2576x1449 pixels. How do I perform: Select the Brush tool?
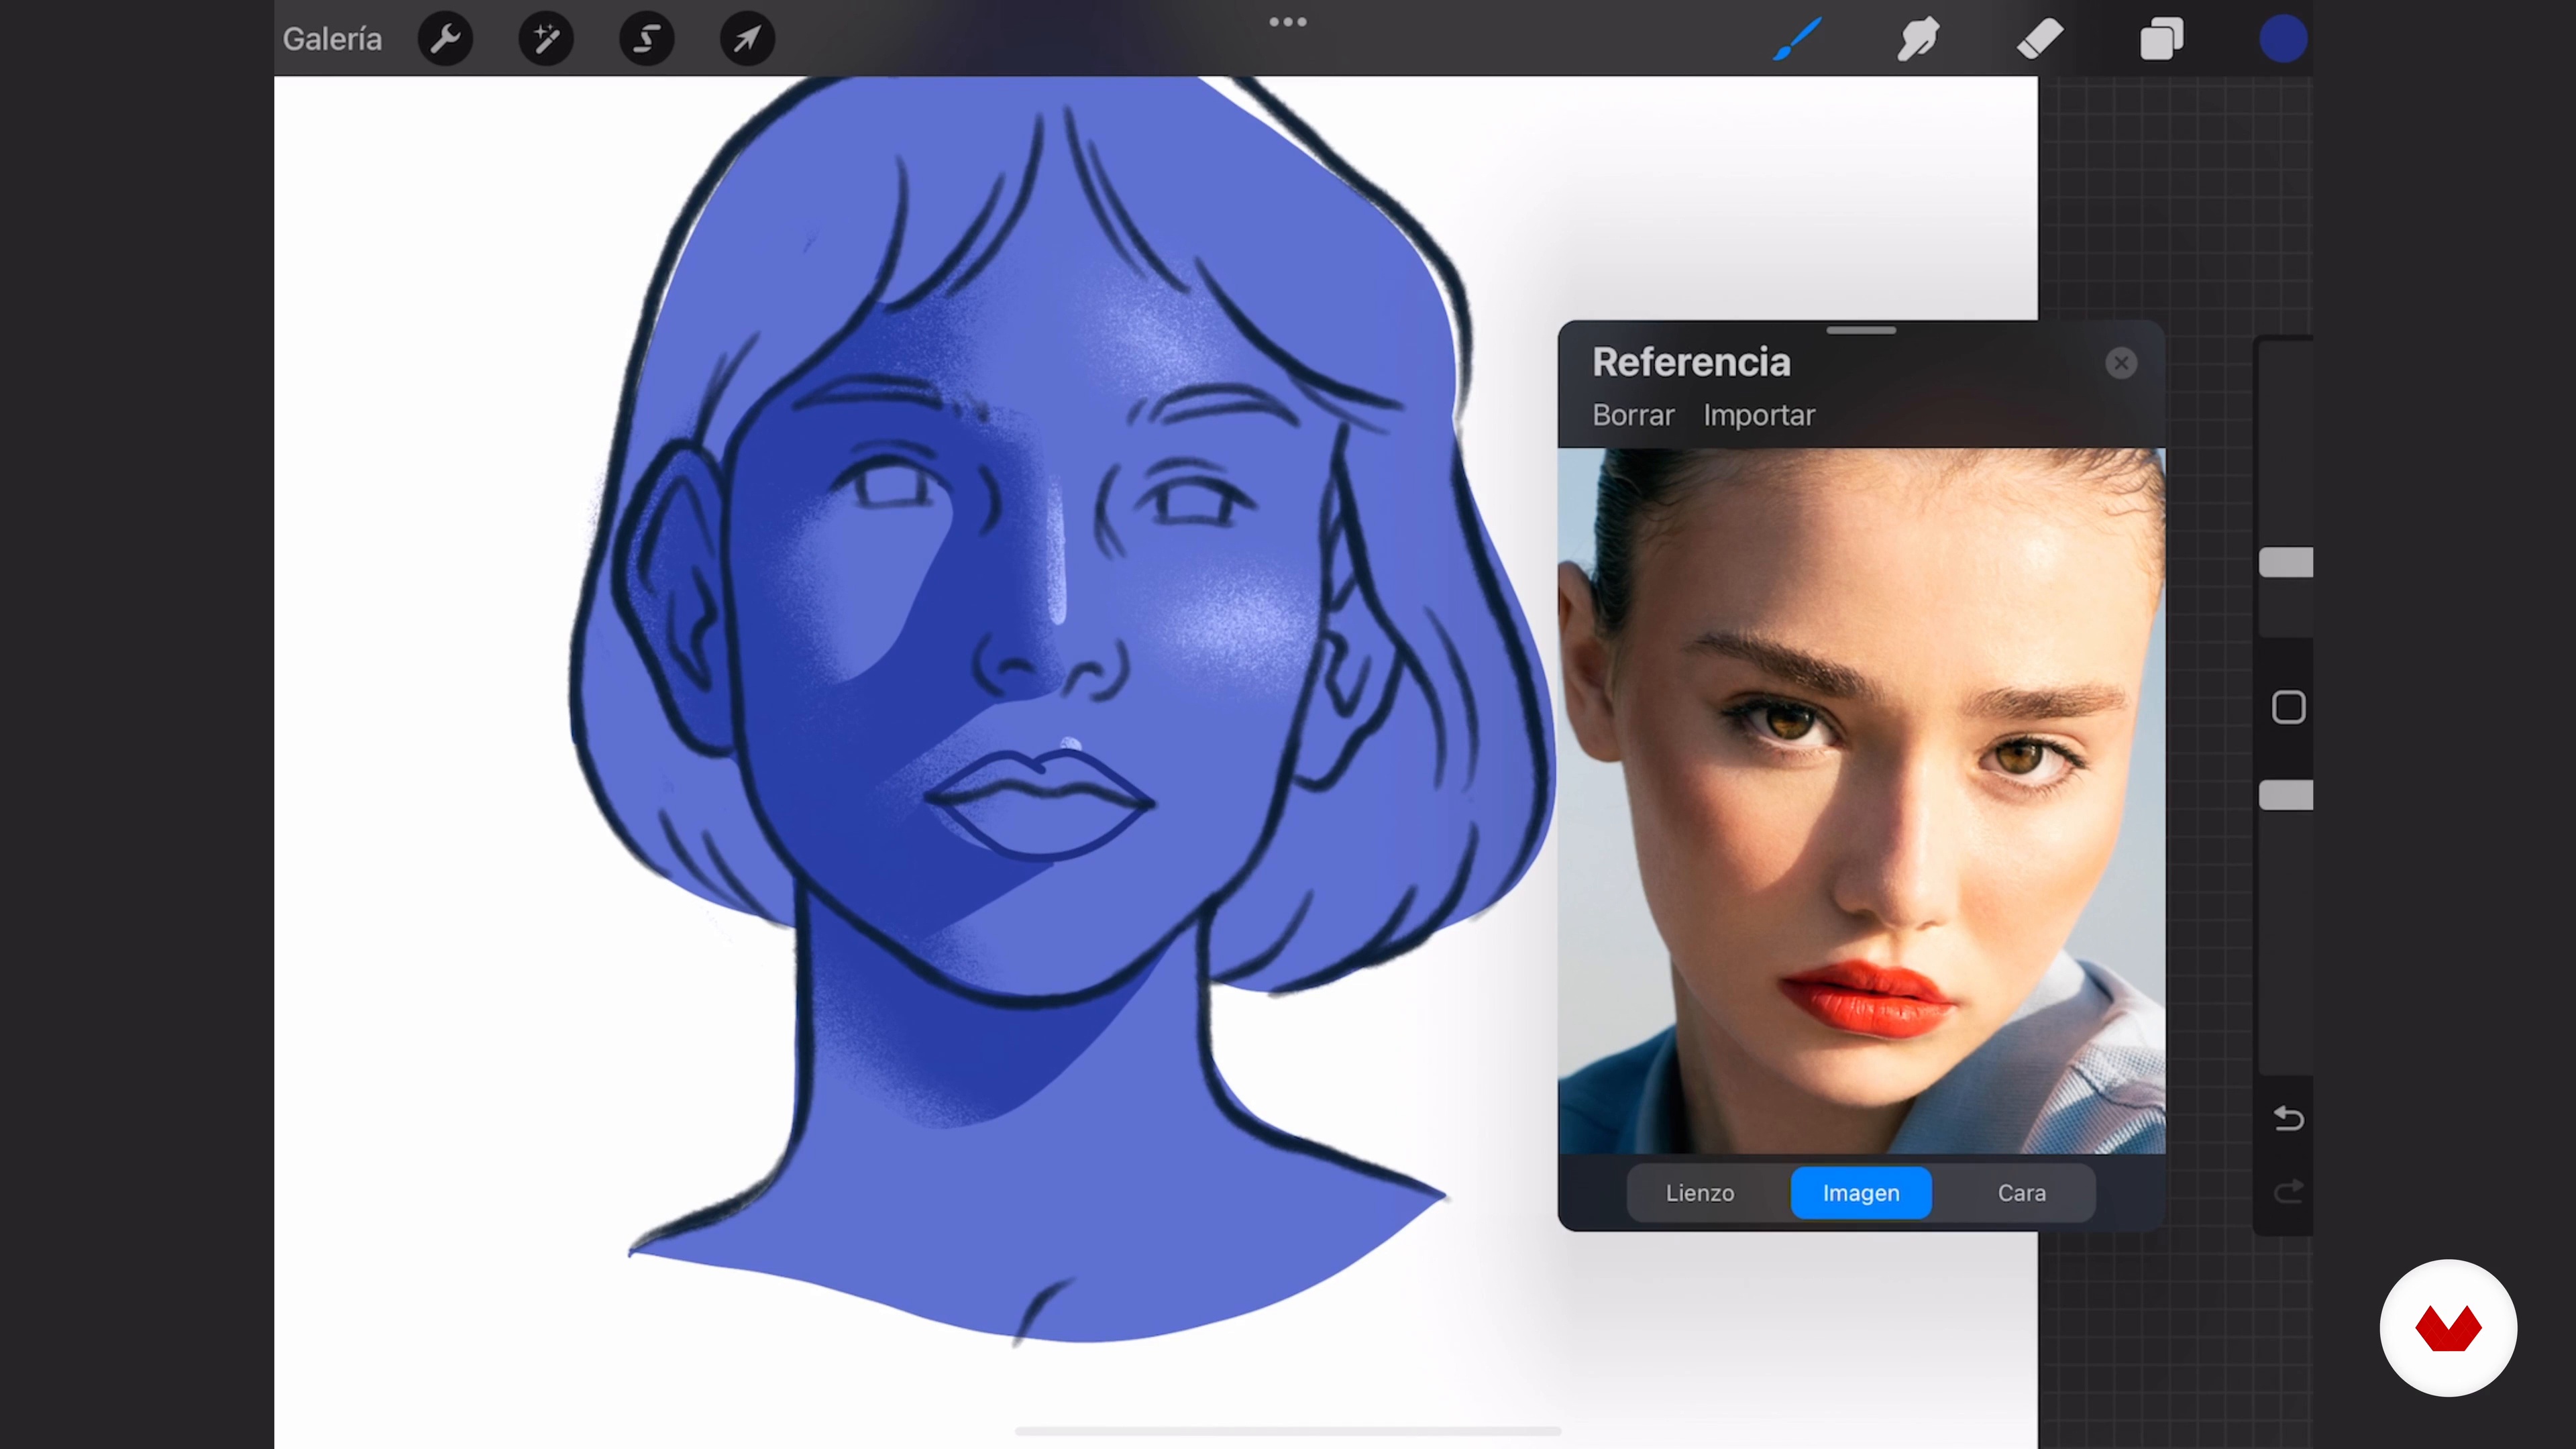tap(1797, 39)
